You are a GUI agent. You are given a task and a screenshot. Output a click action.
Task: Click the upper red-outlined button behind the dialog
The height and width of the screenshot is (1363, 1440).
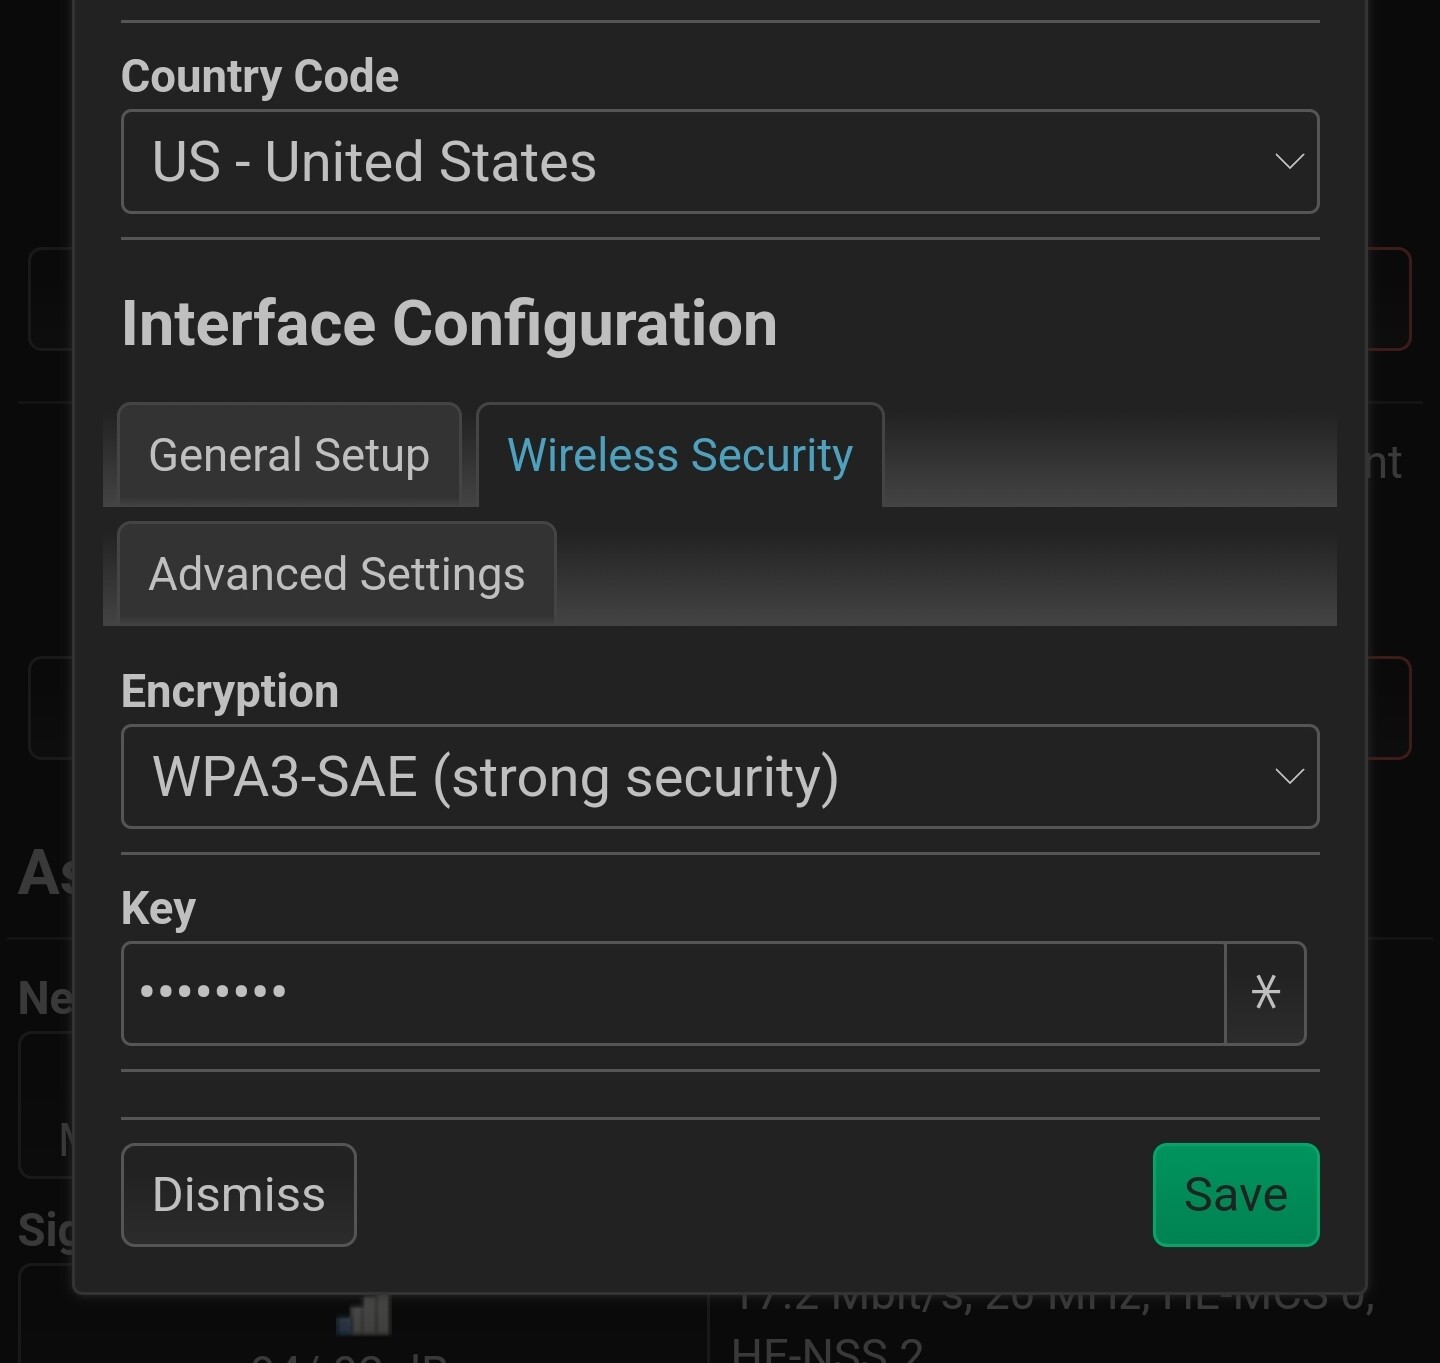(1389, 299)
